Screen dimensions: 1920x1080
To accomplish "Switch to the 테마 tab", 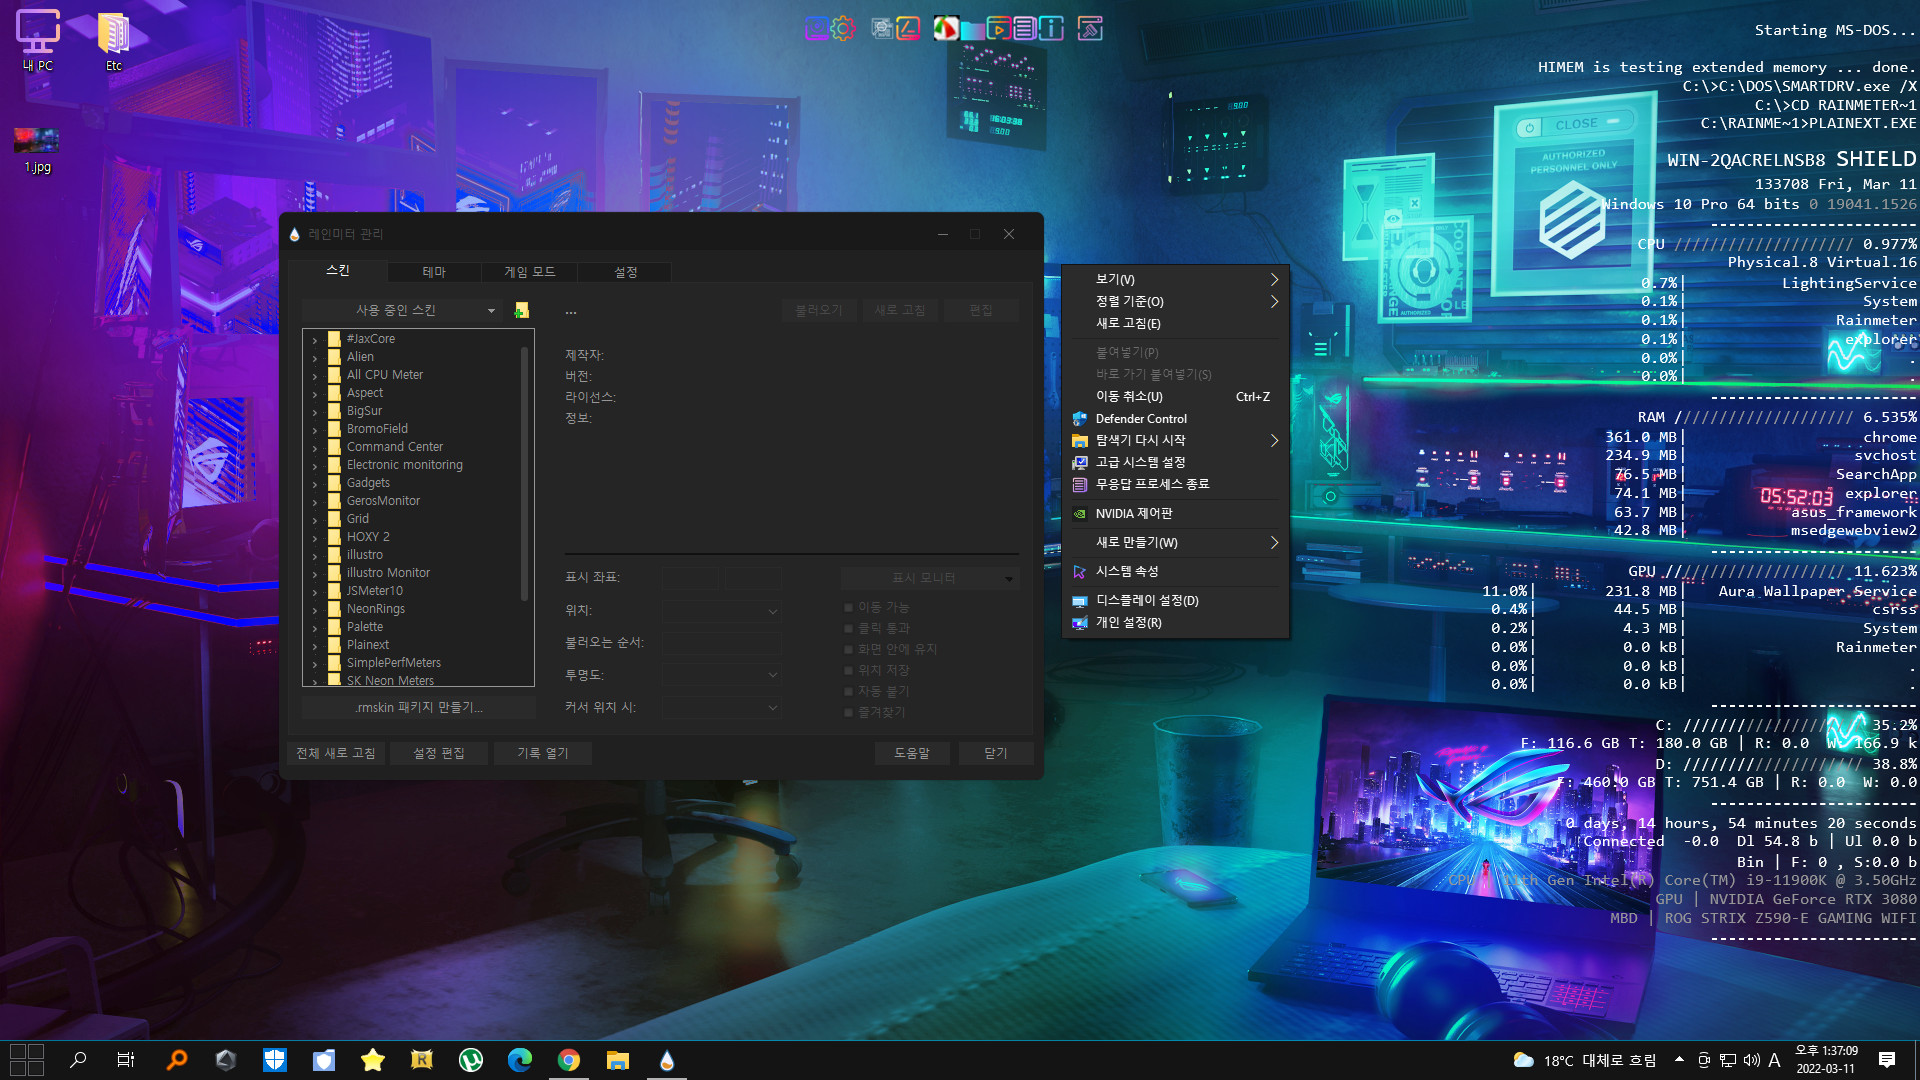I will pos(434,272).
